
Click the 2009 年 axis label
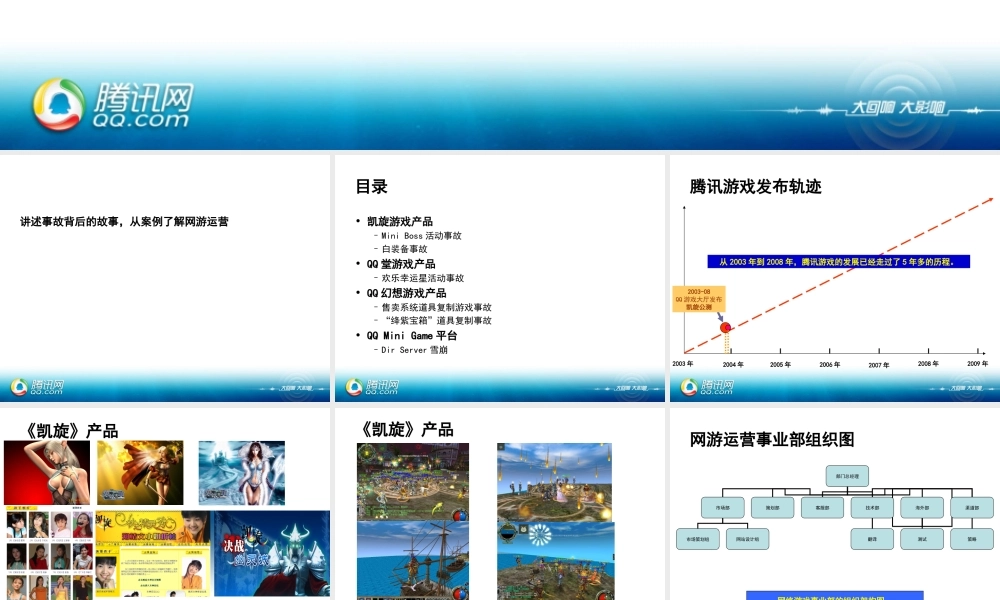point(977,363)
